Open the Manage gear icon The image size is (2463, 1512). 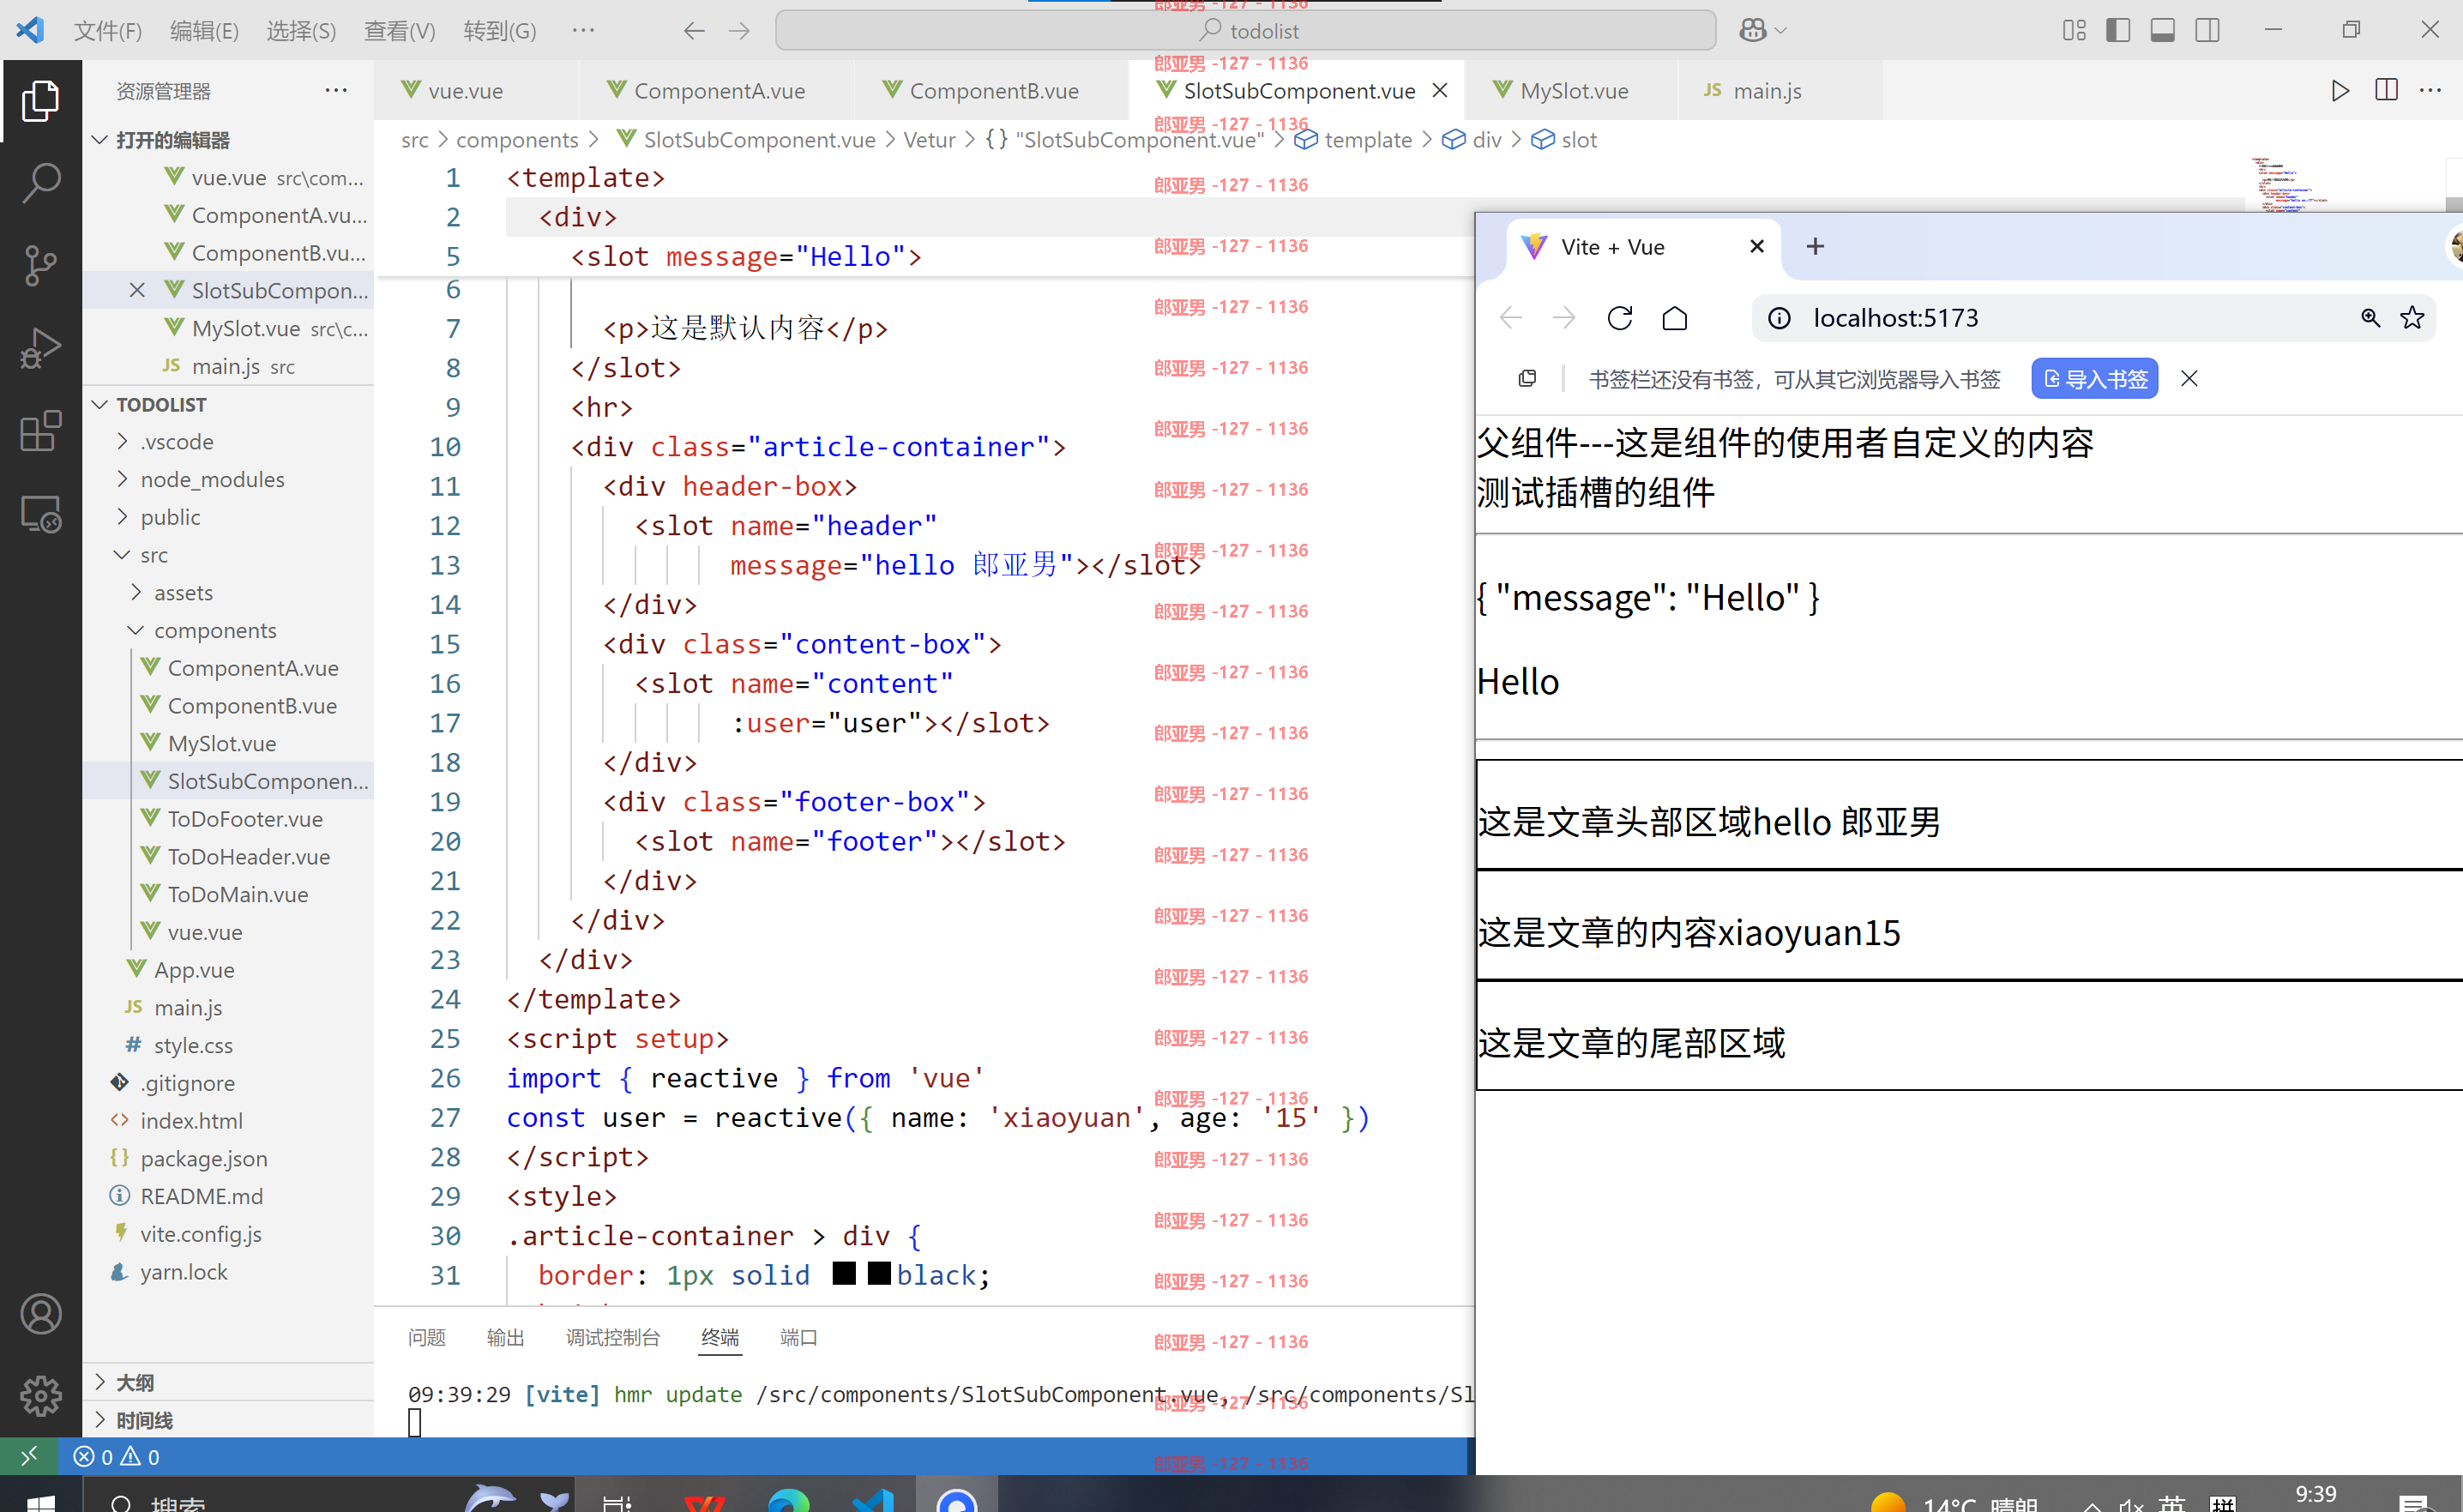[41, 1396]
